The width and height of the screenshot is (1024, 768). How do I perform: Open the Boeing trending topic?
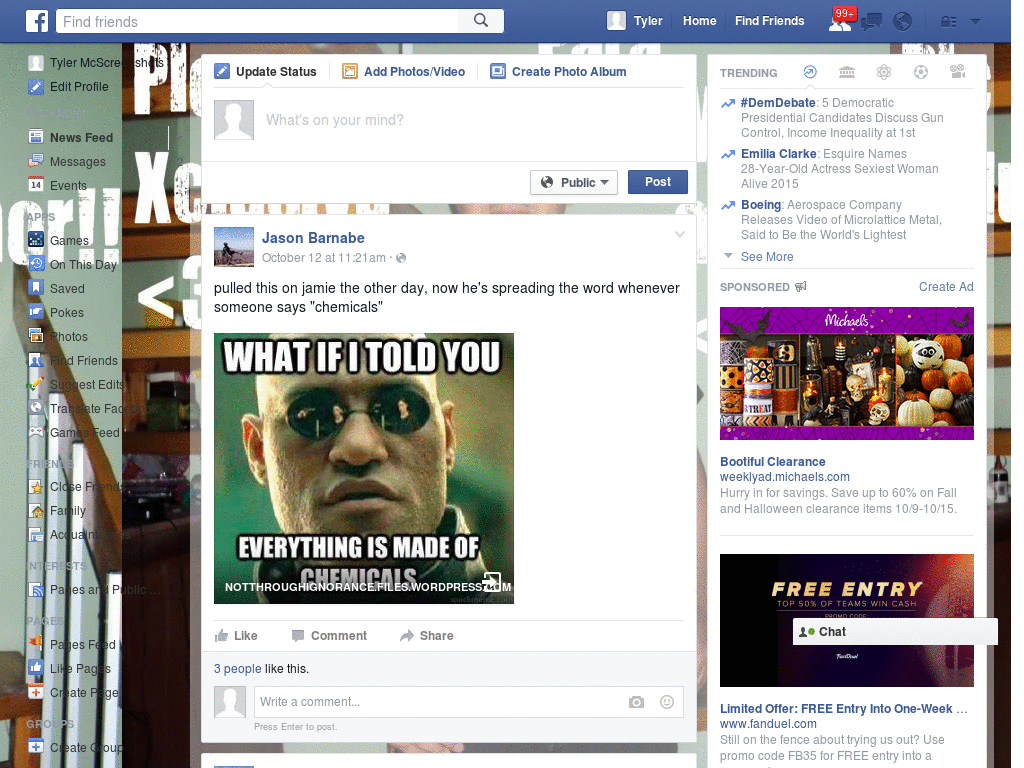761,204
